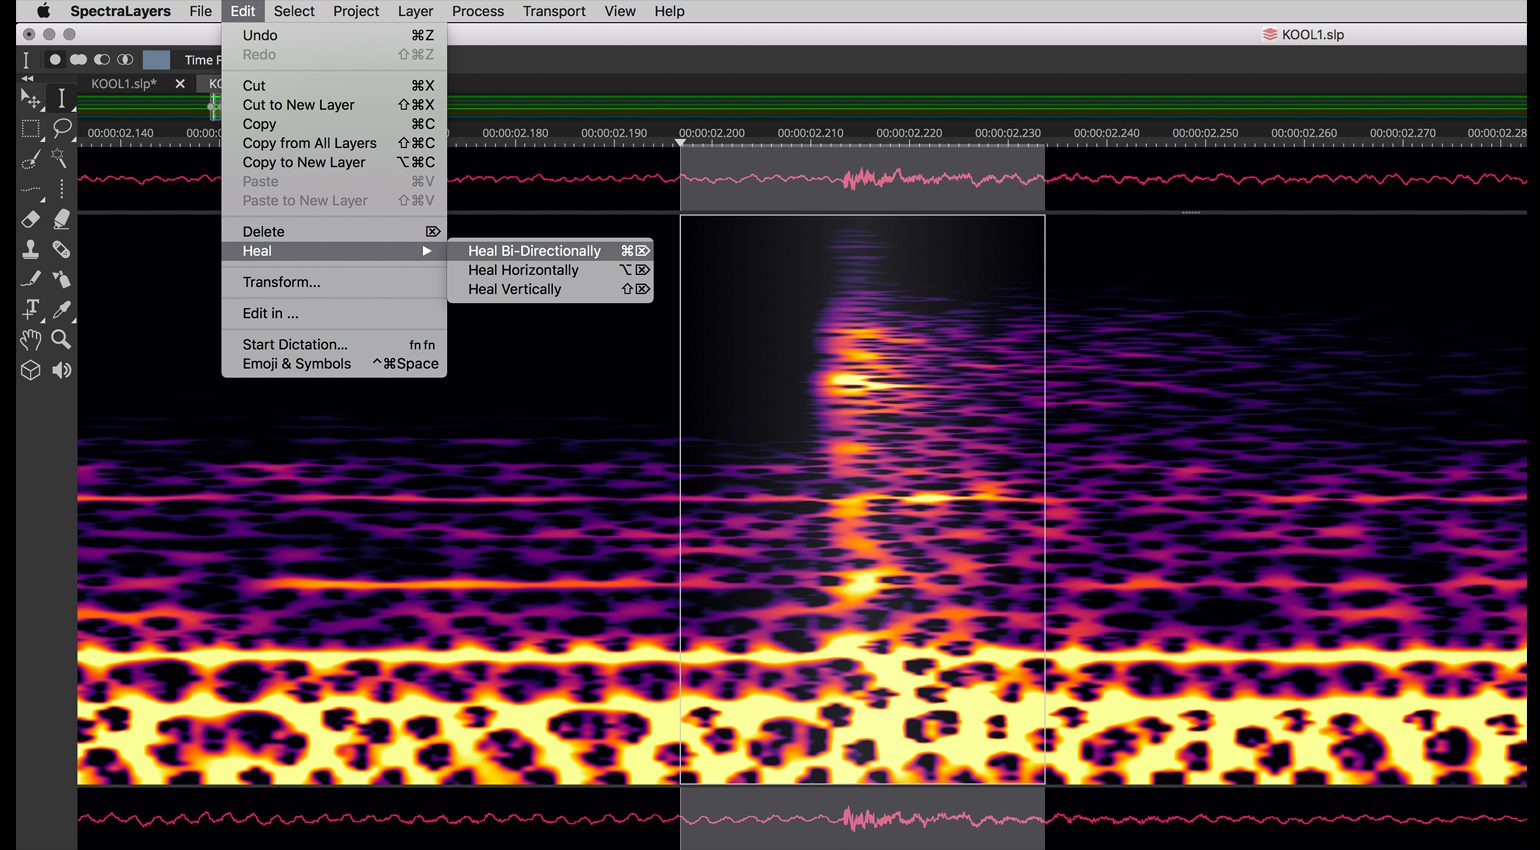Choose Edit in ... menu entry
This screenshot has width=1540, height=850.
point(334,313)
